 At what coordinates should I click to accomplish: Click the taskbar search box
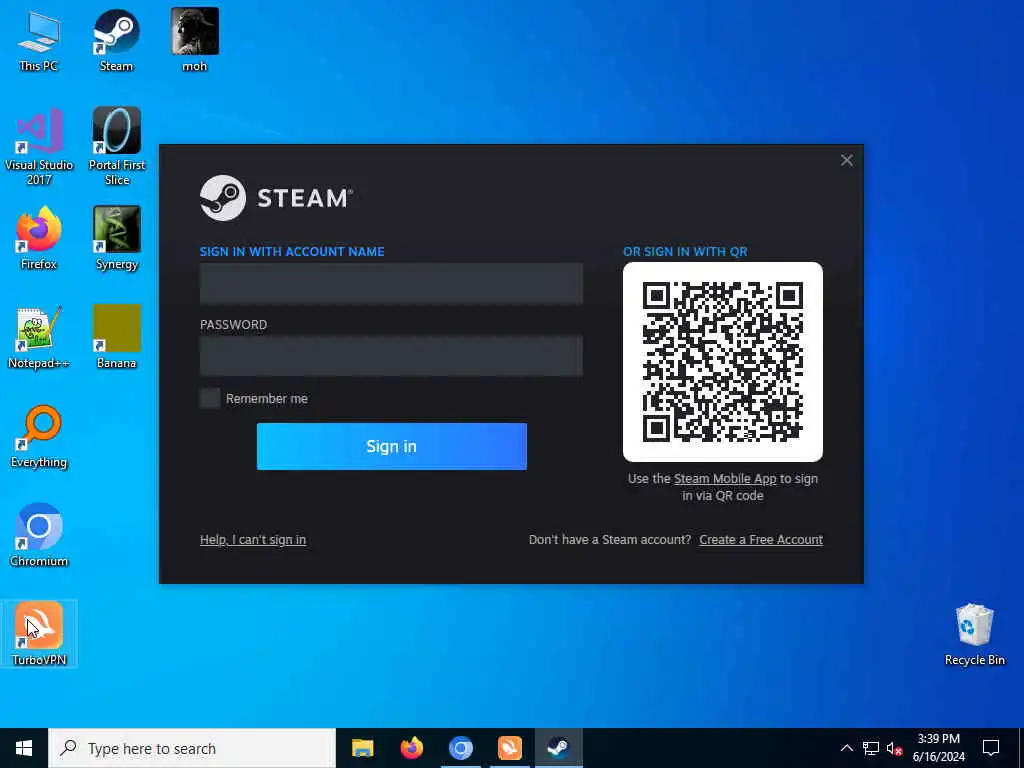click(192, 748)
